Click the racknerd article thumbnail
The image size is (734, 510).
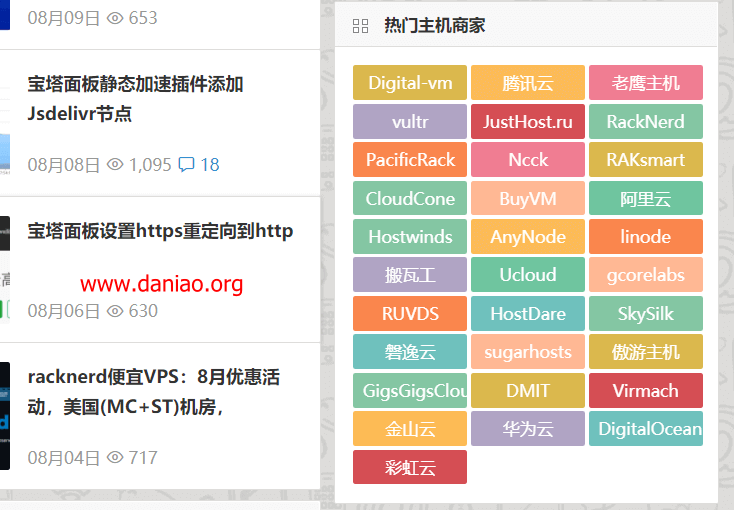[x=5, y=415]
